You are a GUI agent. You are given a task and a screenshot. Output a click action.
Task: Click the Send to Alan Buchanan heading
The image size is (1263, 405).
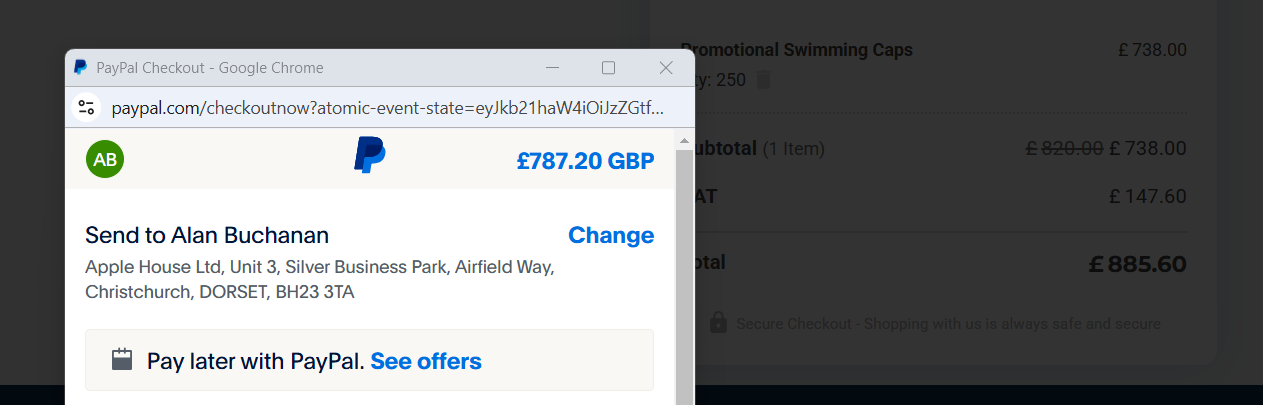(x=207, y=235)
